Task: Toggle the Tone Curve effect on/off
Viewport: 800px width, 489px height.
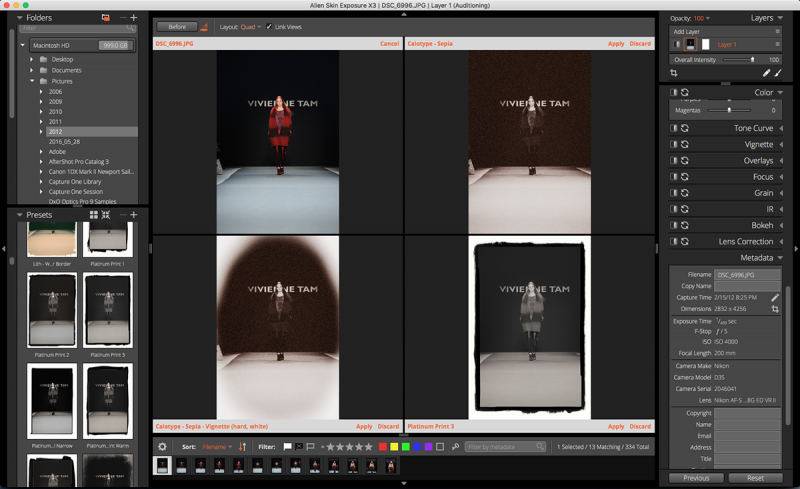Action: 673,128
